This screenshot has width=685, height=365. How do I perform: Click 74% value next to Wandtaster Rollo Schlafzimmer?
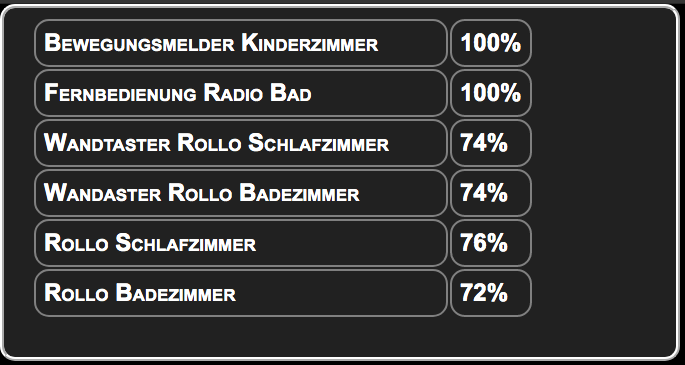[491, 143]
